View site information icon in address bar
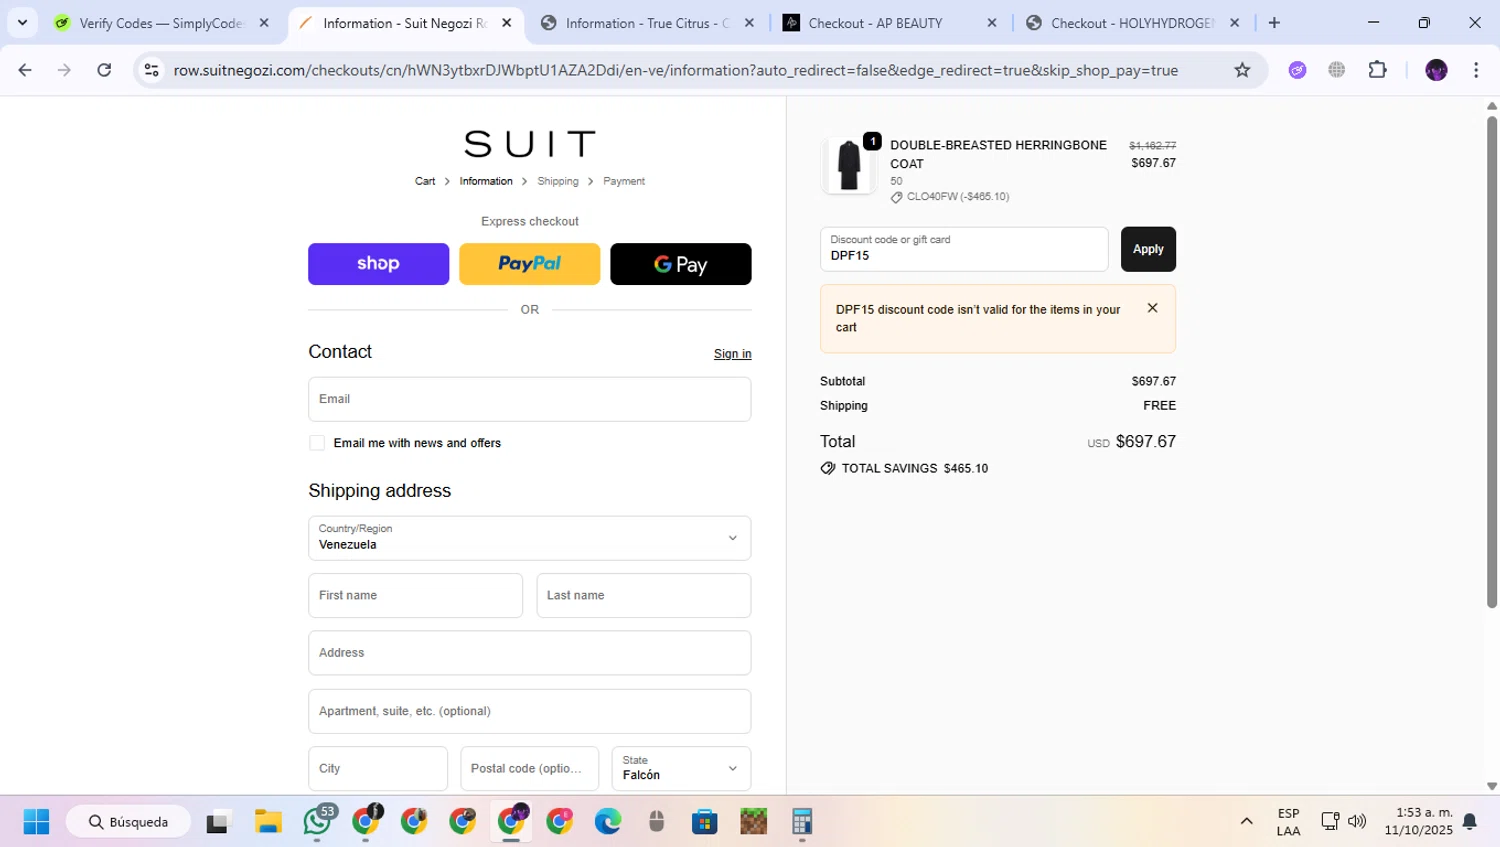The width and height of the screenshot is (1500, 847). [x=152, y=70]
